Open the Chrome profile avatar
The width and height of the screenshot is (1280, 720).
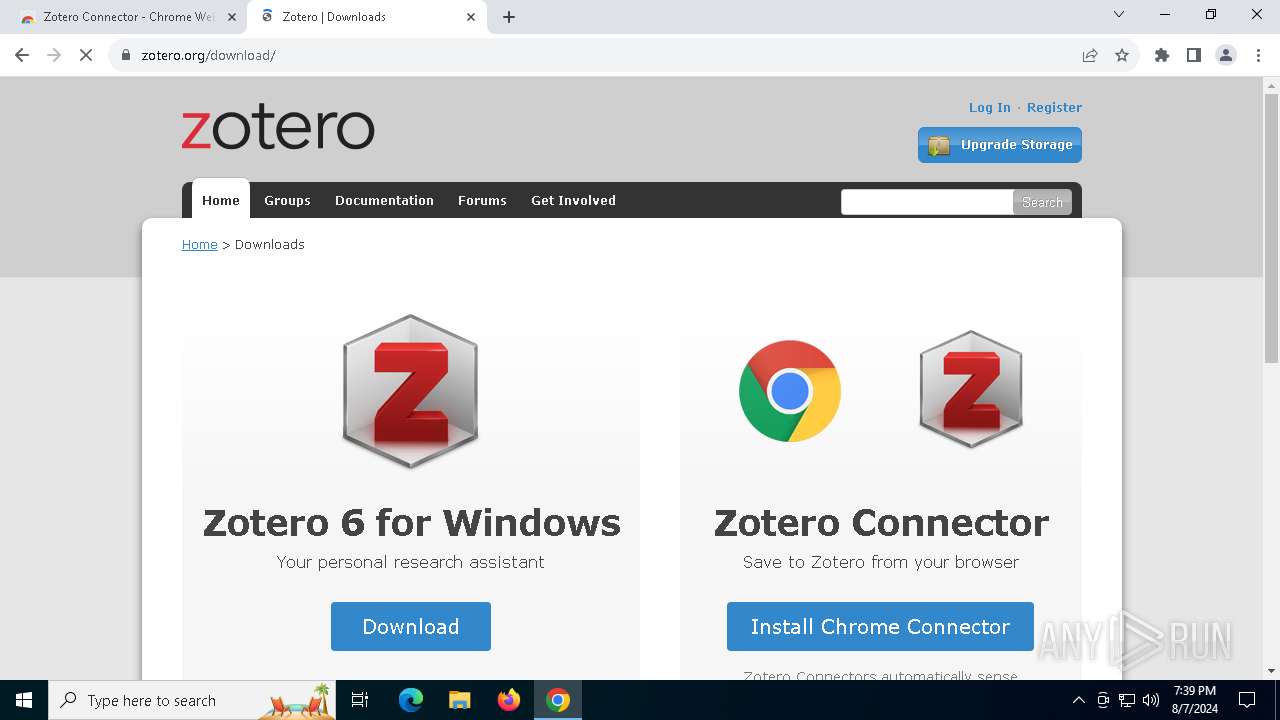[1226, 55]
